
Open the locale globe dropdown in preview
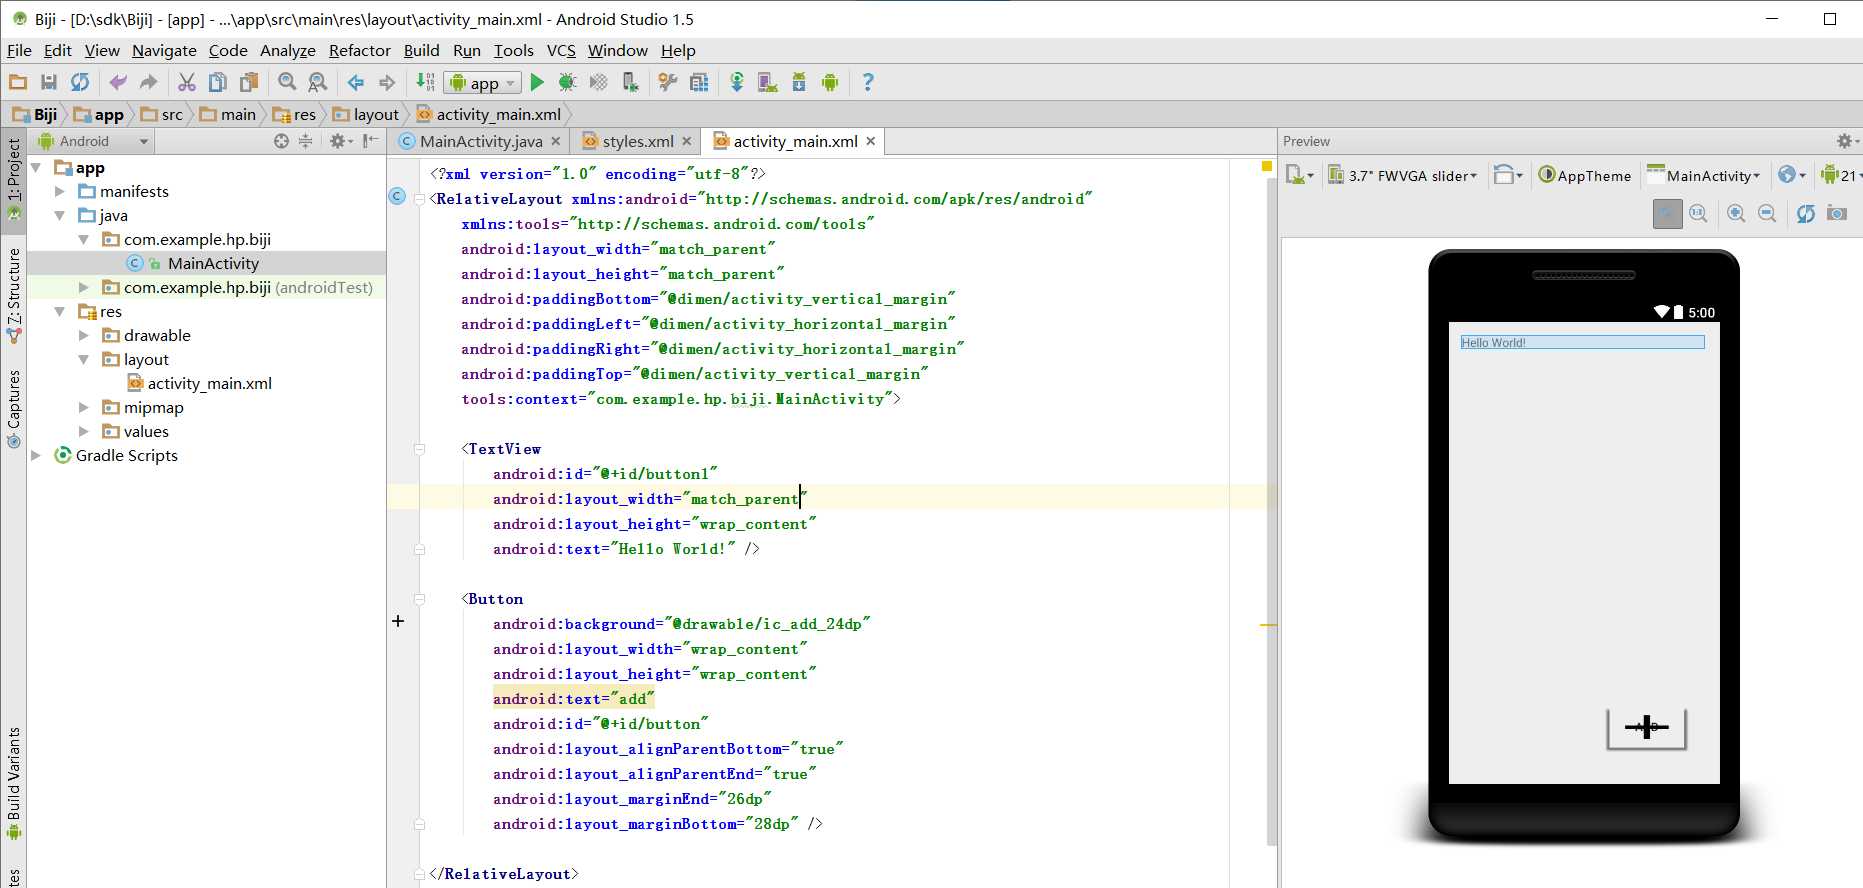tap(1792, 175)
